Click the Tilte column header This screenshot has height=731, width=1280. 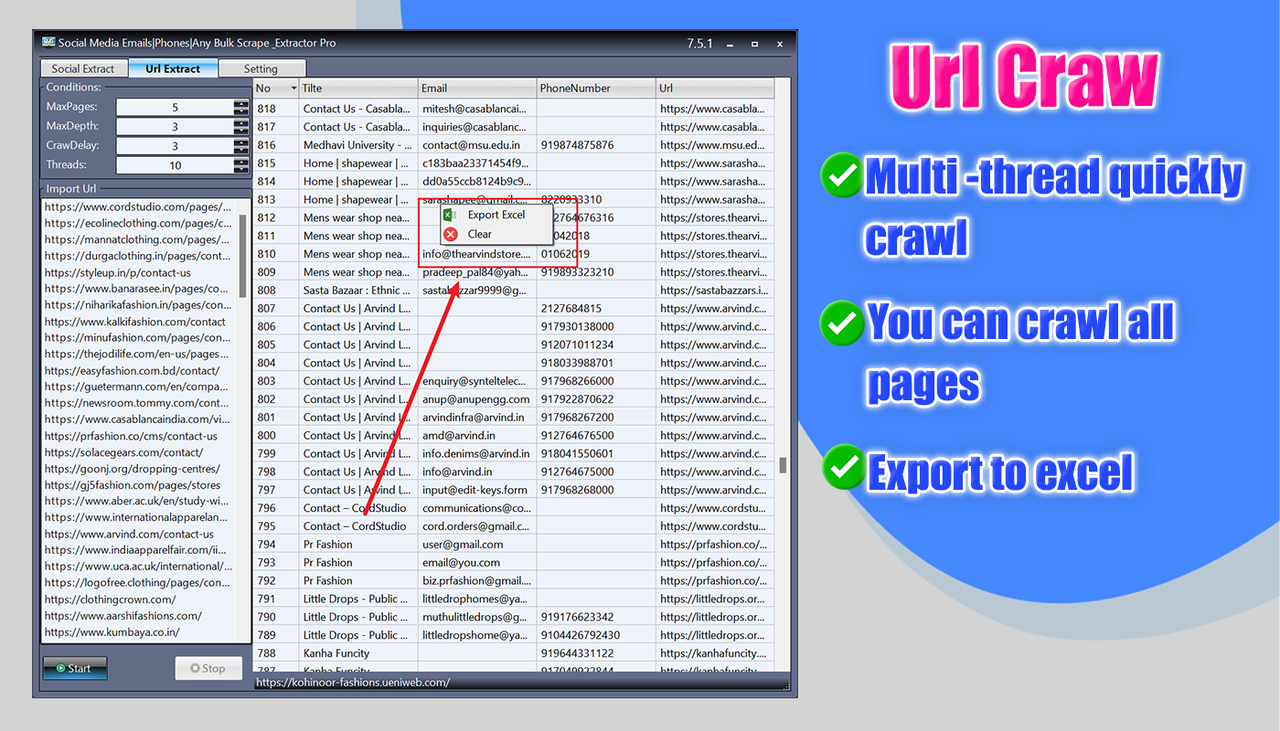click(x=358, y=88)
